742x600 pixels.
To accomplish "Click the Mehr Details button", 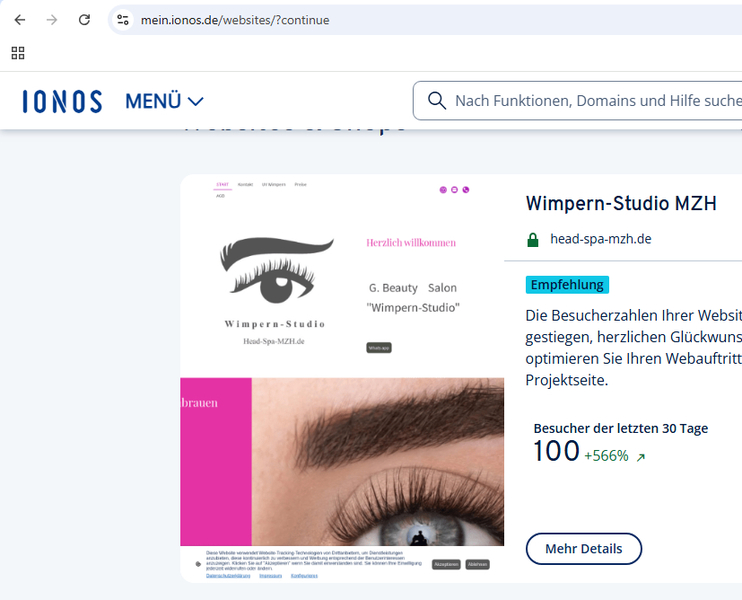I will click(x=583, y=548).
